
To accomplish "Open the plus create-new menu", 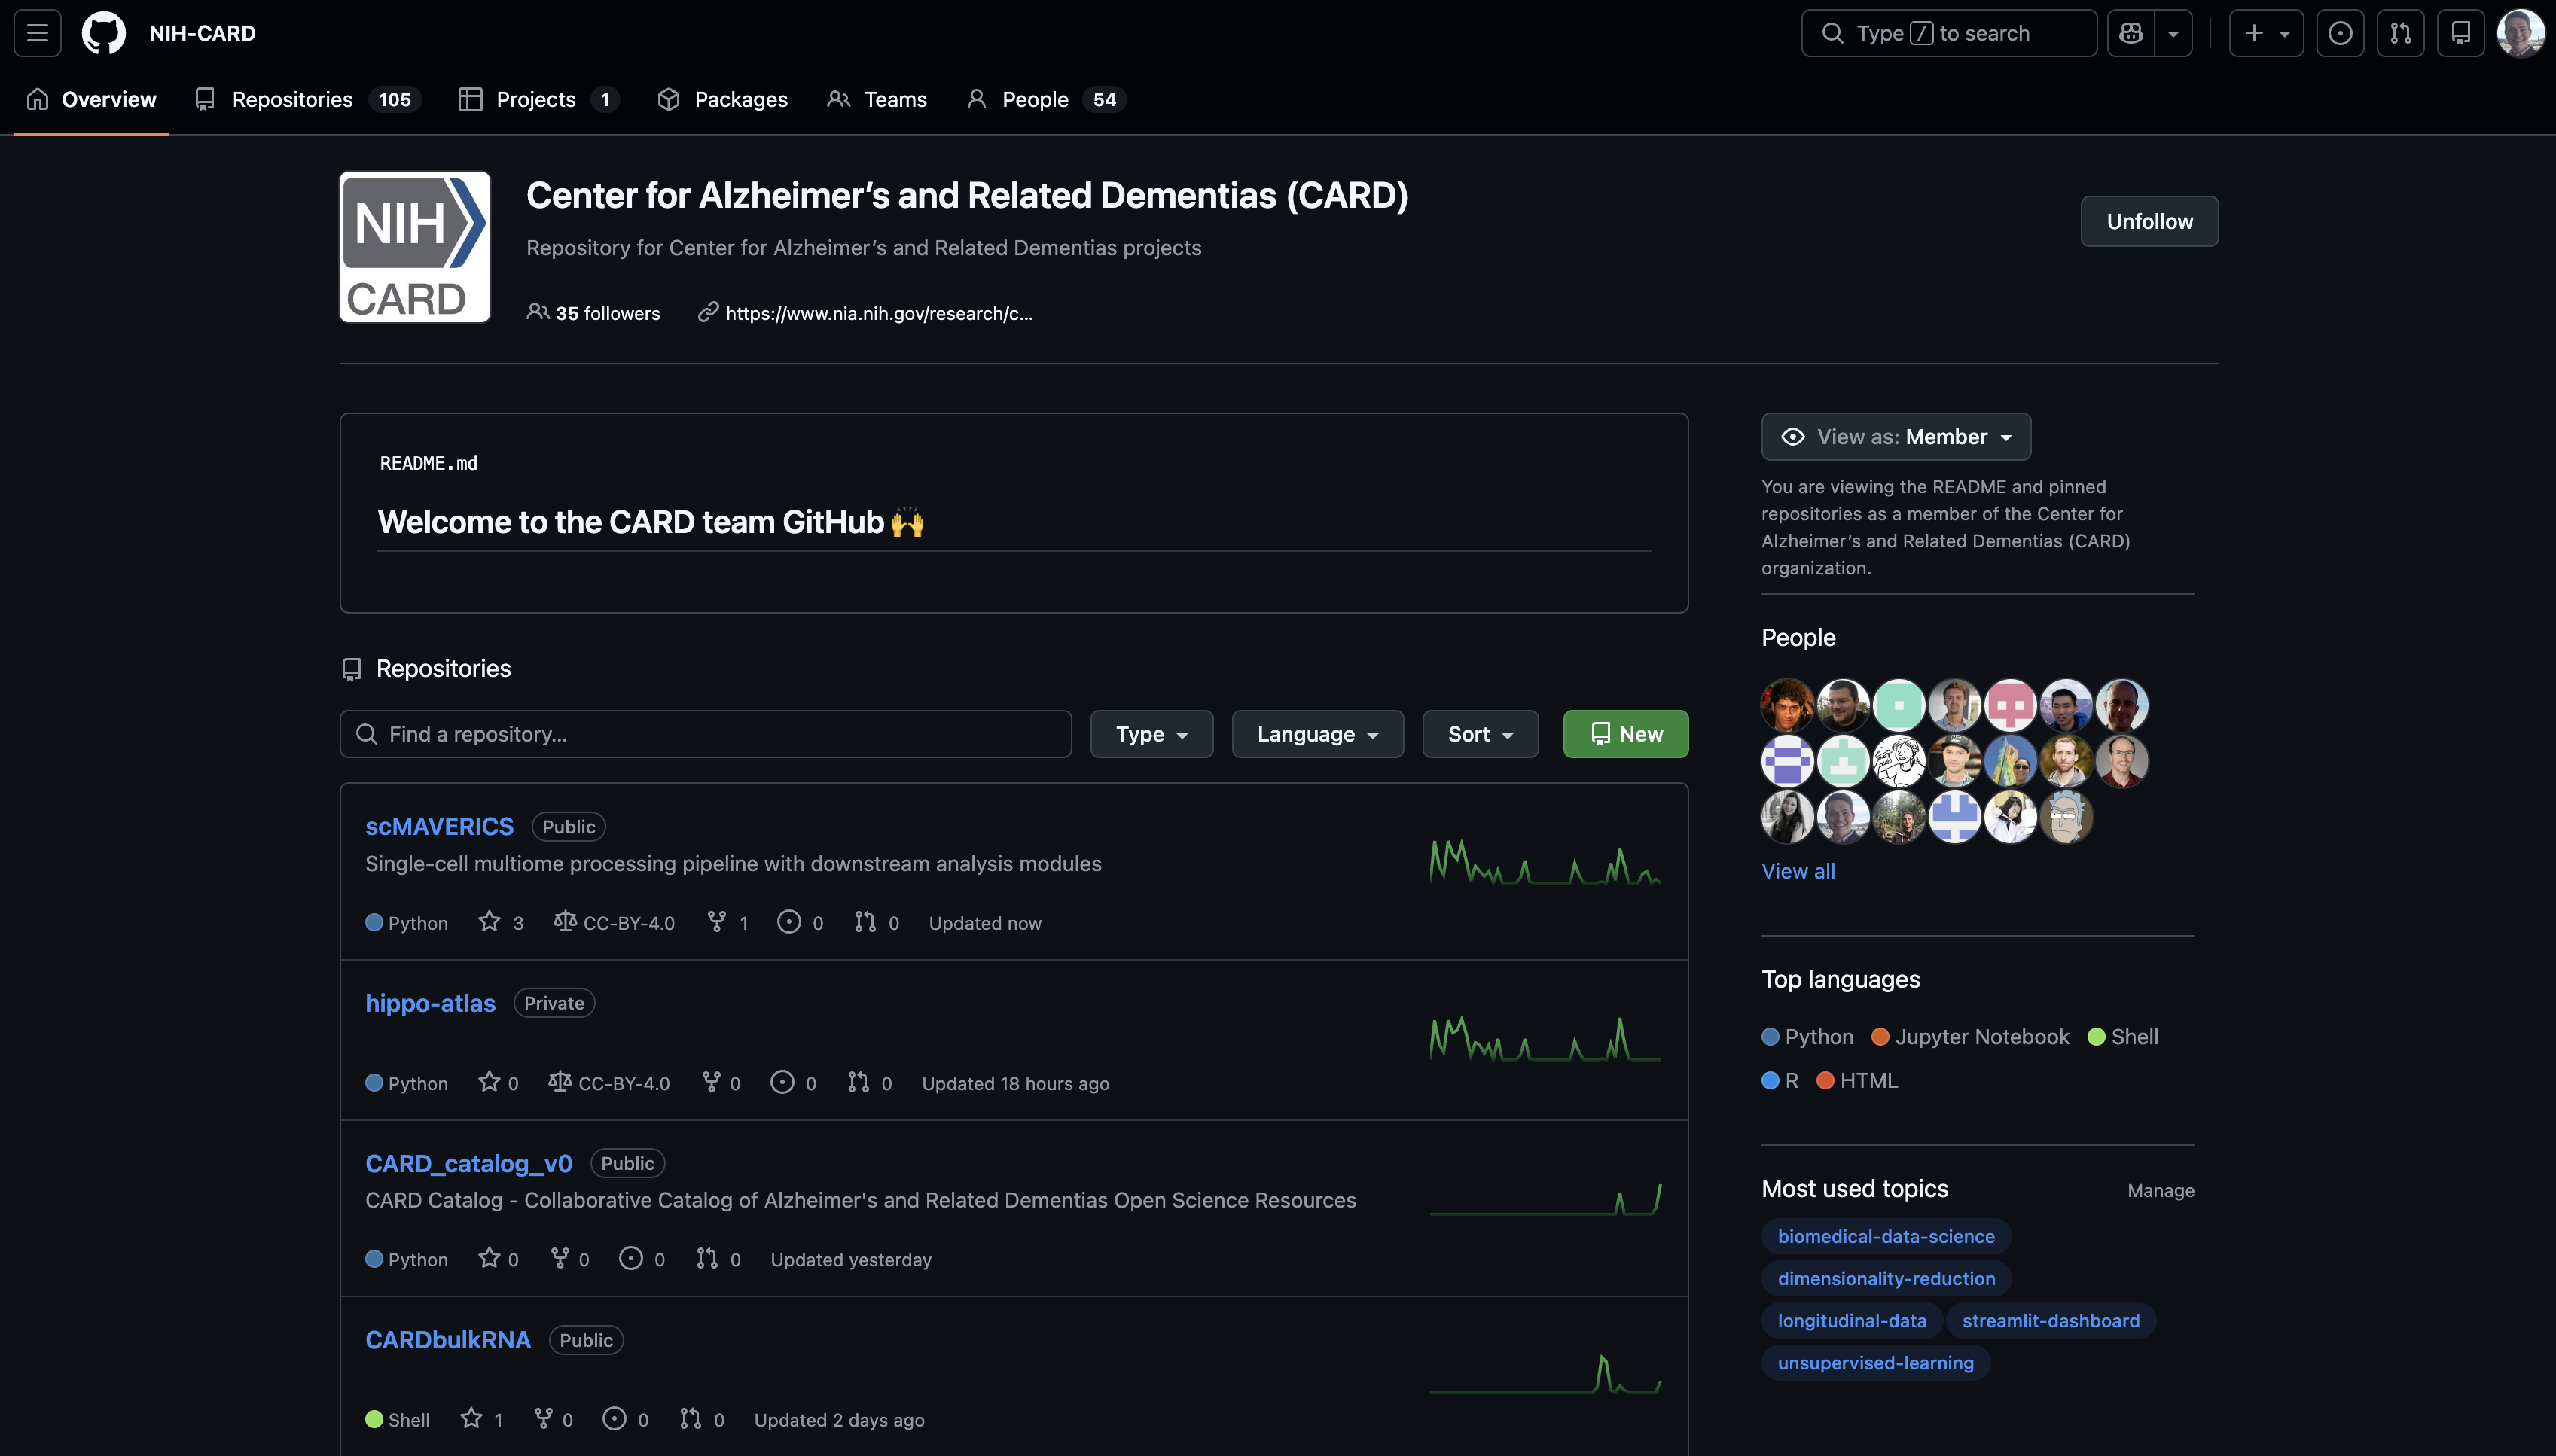I will point(2266,33).
